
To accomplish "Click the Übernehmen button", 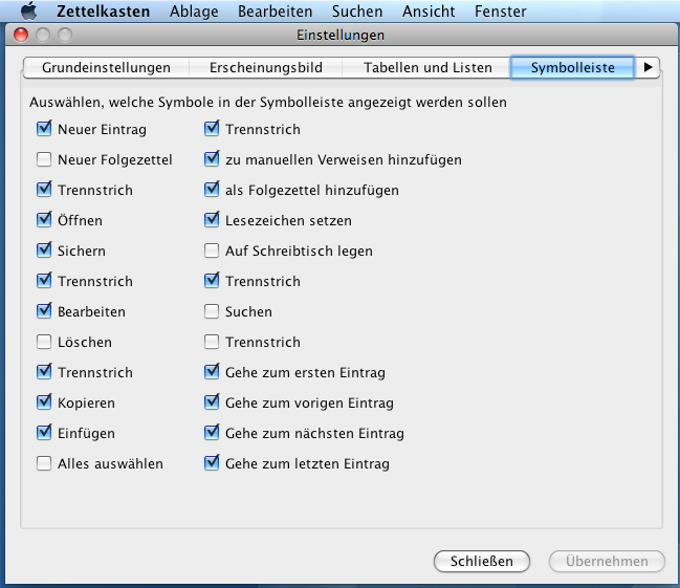I will [x=607, y=561].
